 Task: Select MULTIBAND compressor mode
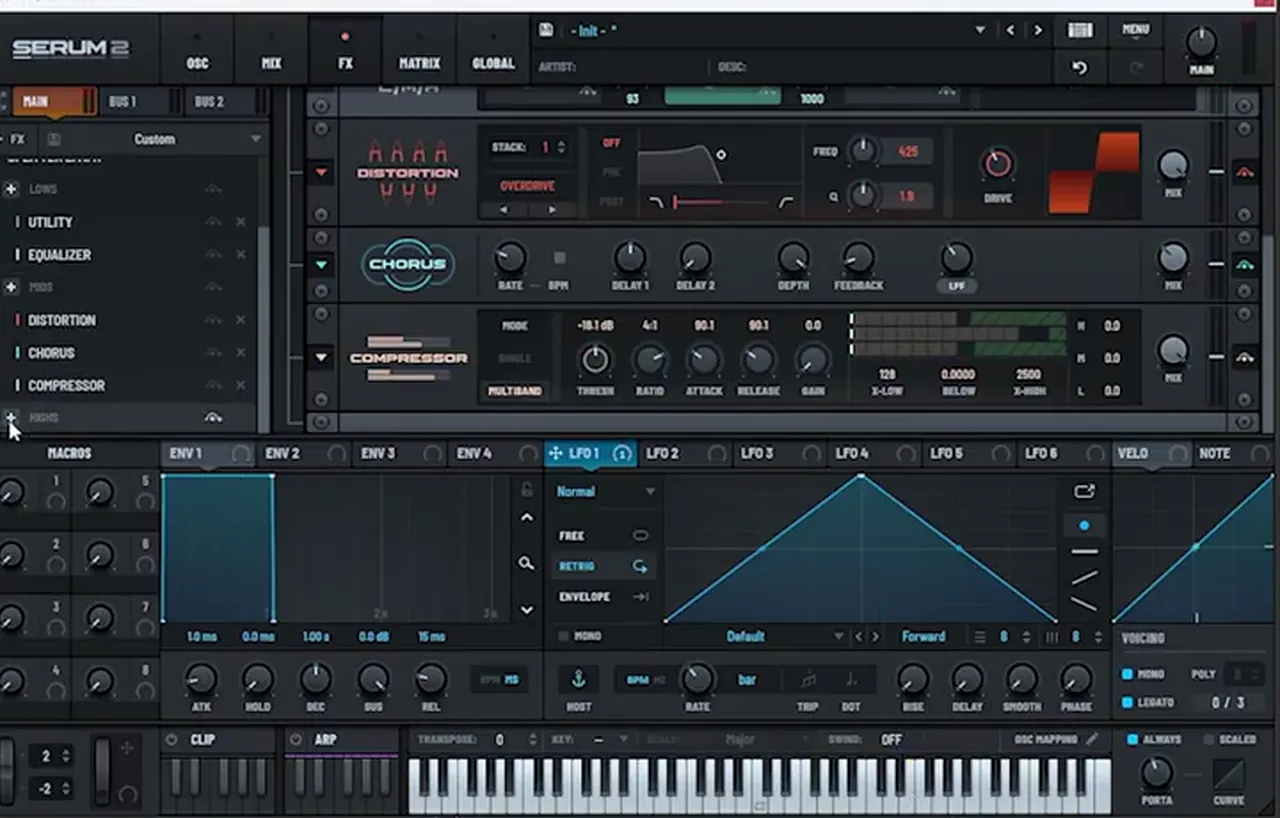coord(514,391)
